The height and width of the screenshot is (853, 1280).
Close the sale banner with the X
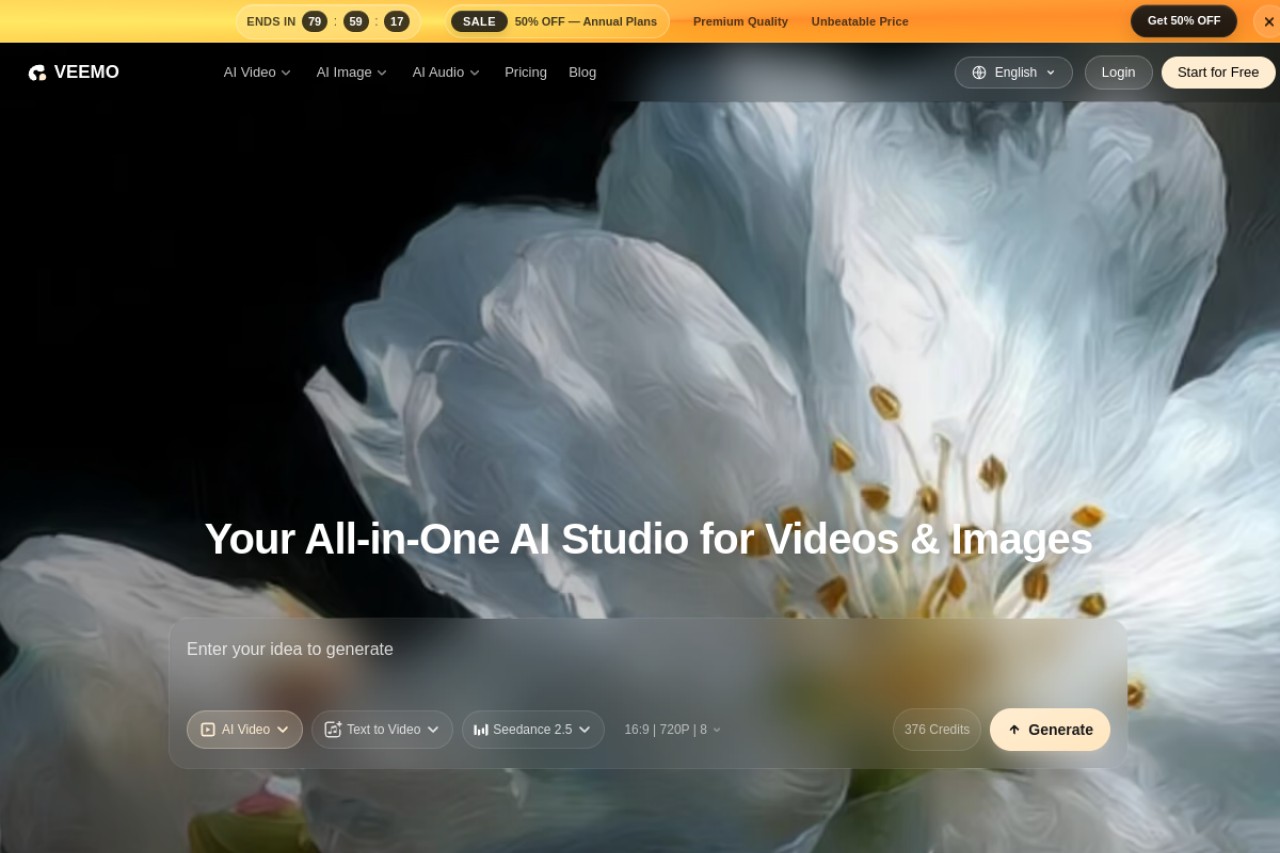pos(1269,21)
